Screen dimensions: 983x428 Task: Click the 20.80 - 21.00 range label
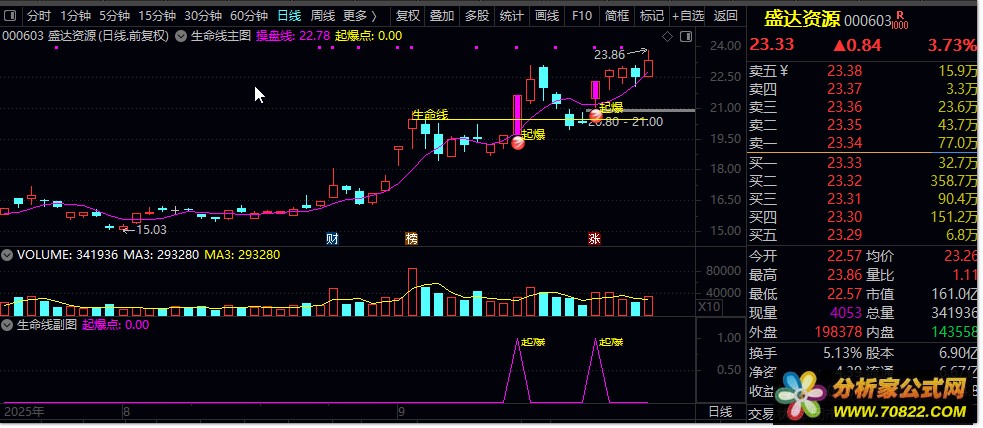[x=626, y=122]
